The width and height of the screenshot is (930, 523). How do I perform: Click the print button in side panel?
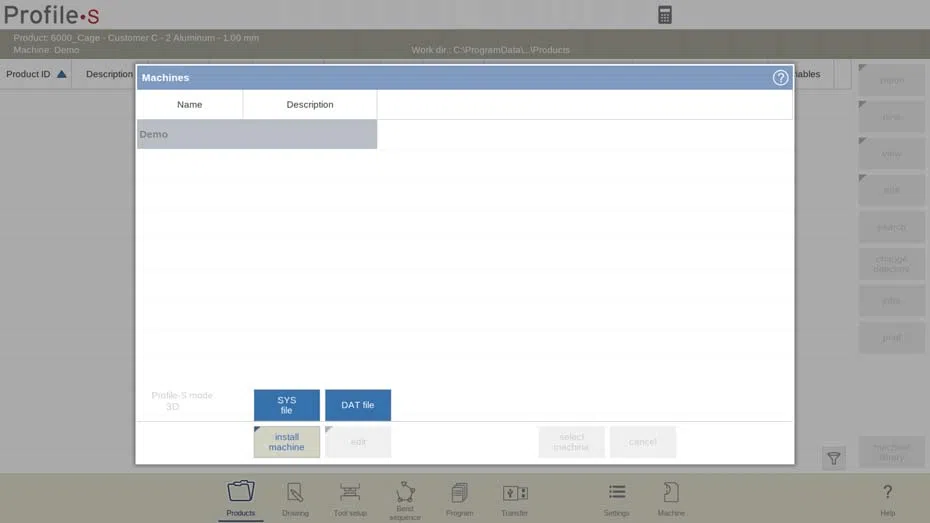coord(891,337)
